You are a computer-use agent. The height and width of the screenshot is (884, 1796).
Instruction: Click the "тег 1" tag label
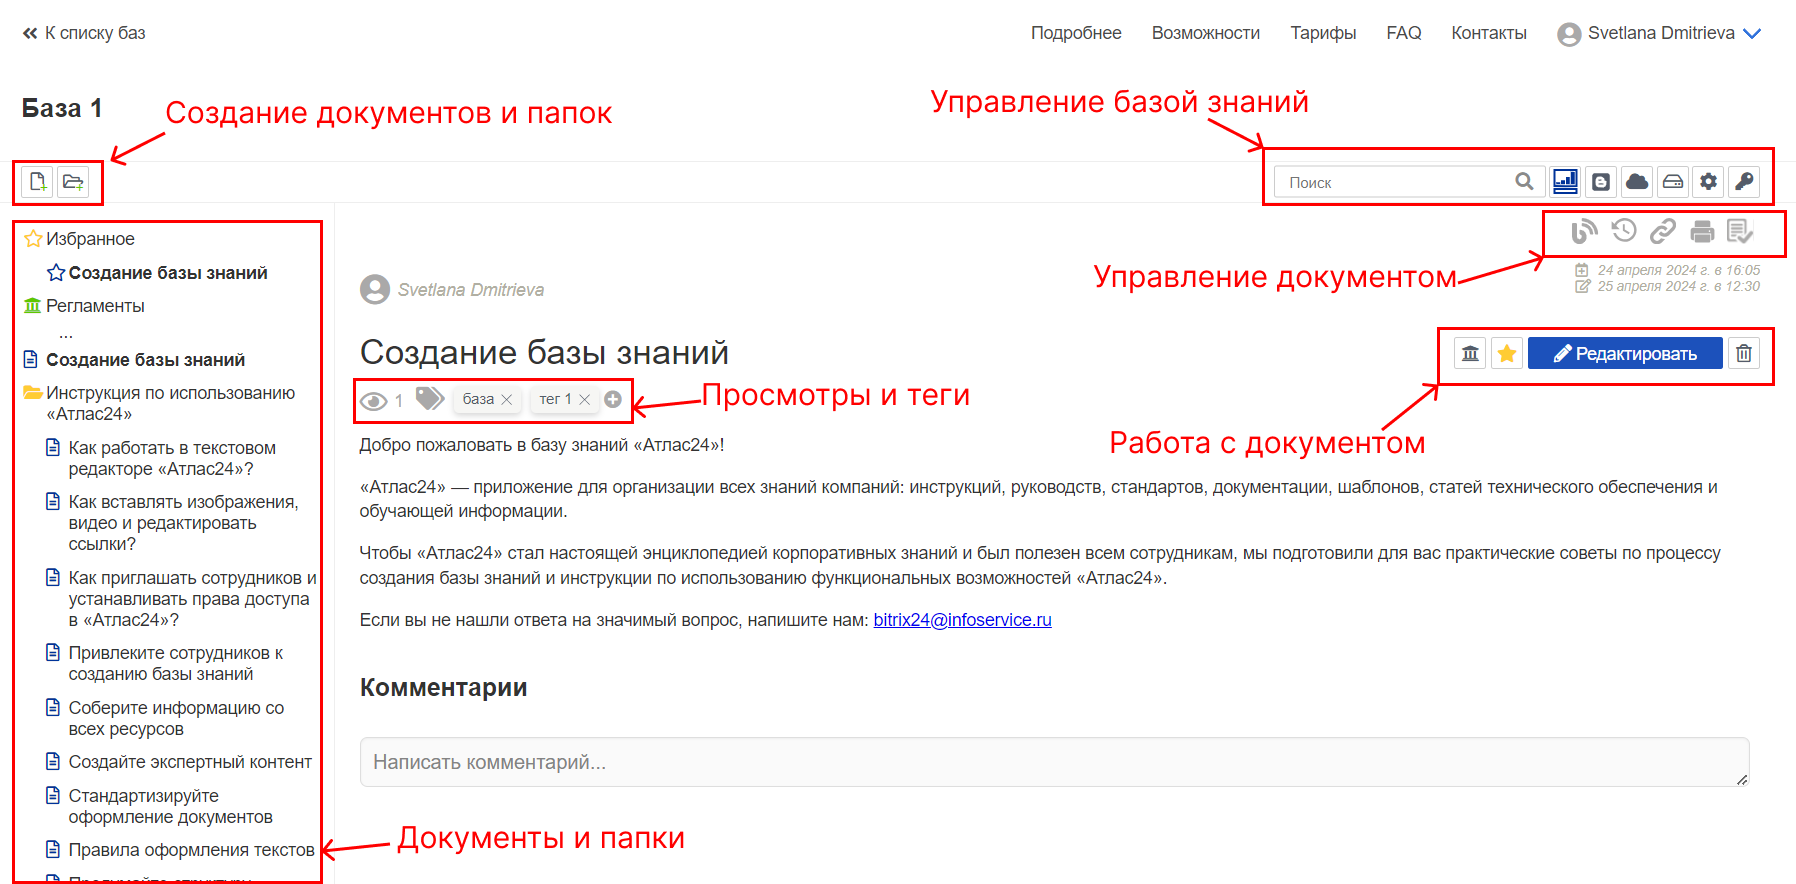point(556,399)
